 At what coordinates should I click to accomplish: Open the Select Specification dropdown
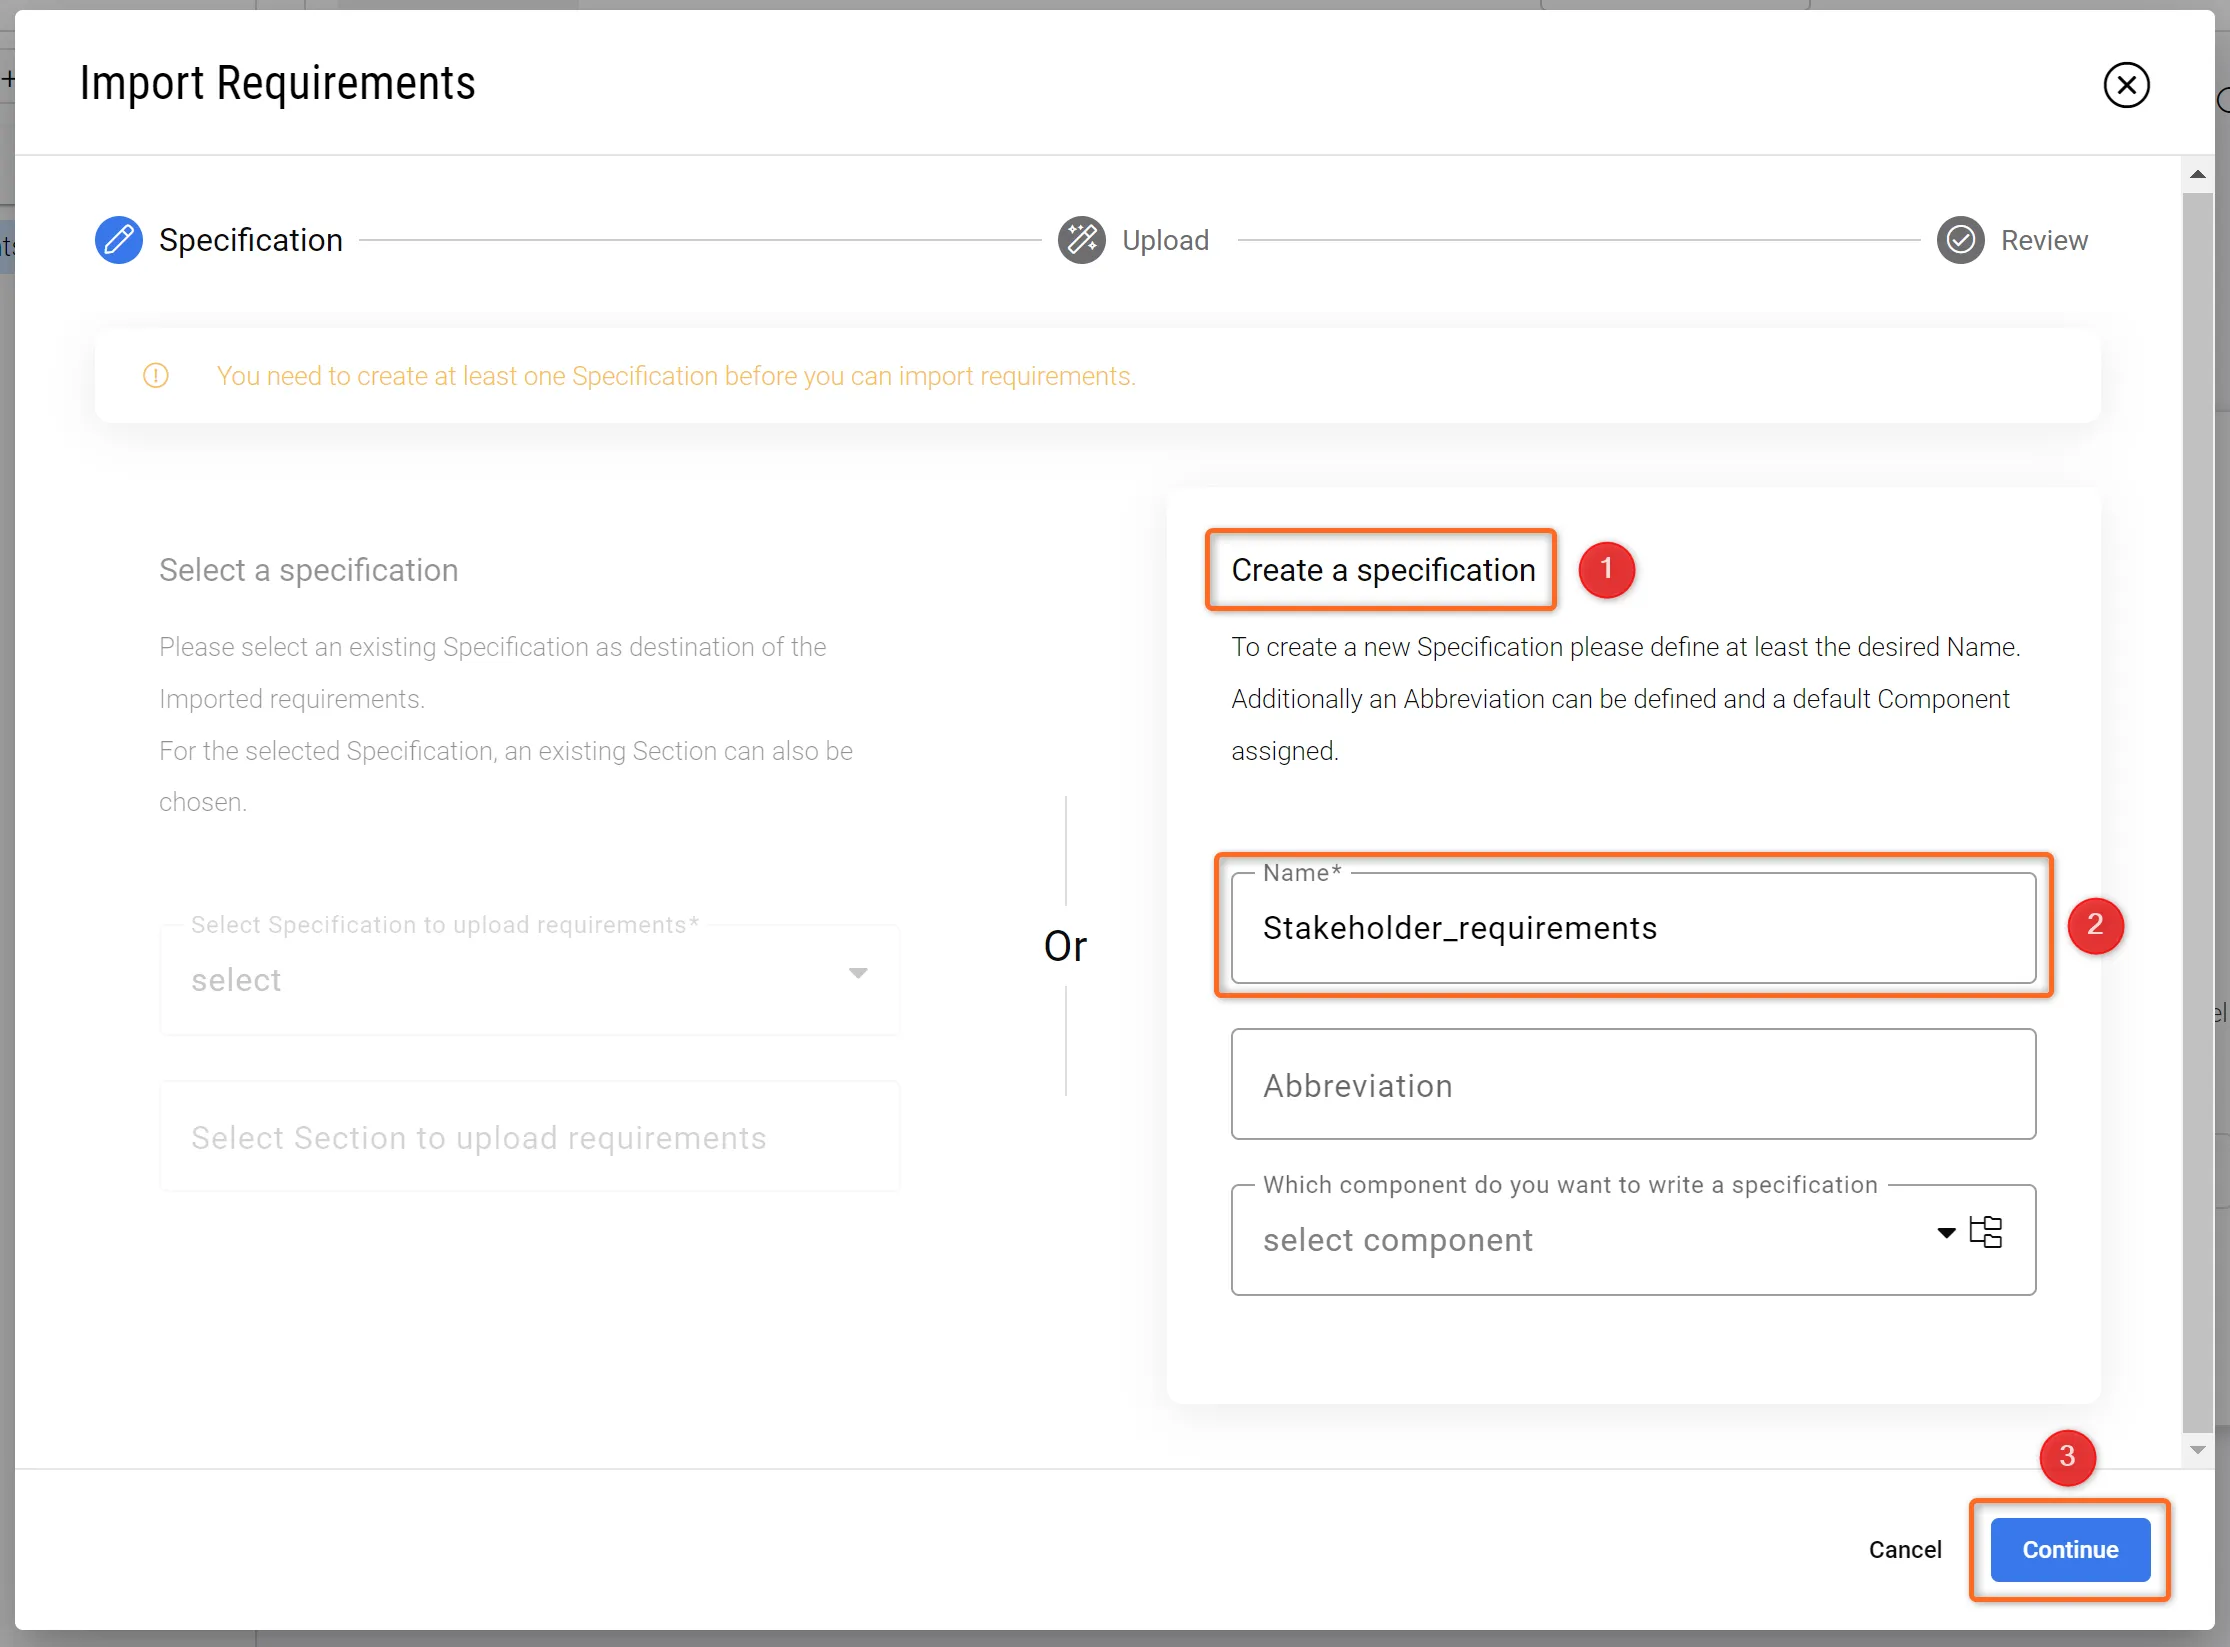pyautogui.click(x=529, y=979)
